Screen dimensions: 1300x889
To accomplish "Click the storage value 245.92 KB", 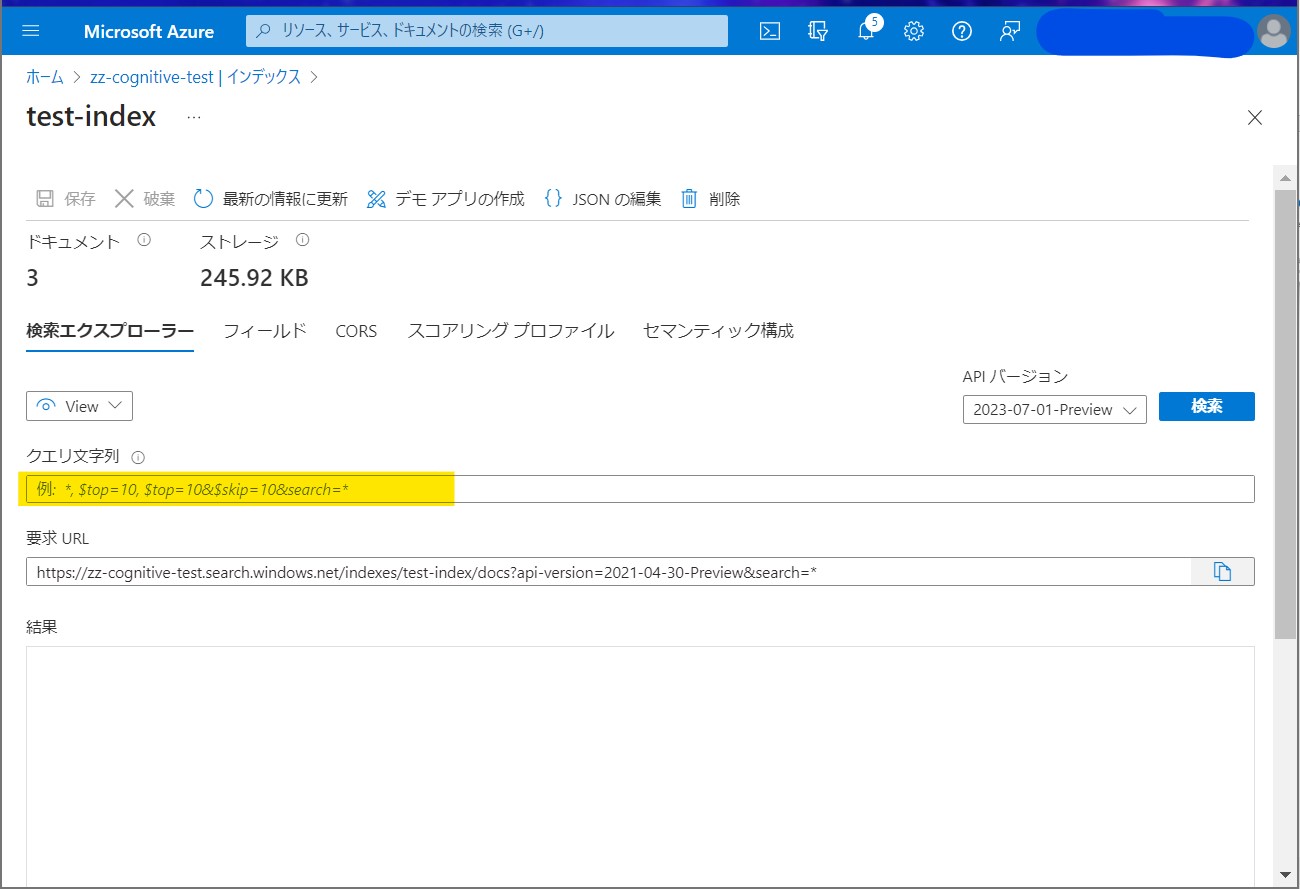I will 254,278.
